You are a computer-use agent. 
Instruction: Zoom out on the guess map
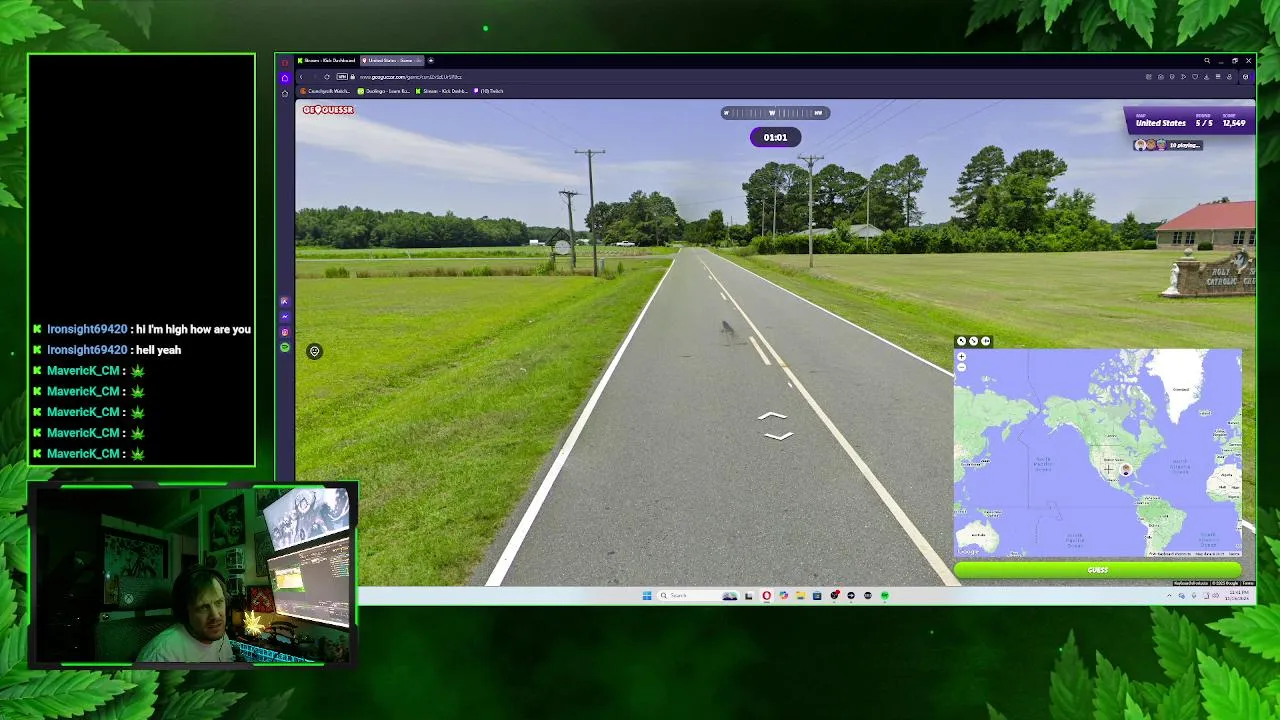tap(961, 367)
